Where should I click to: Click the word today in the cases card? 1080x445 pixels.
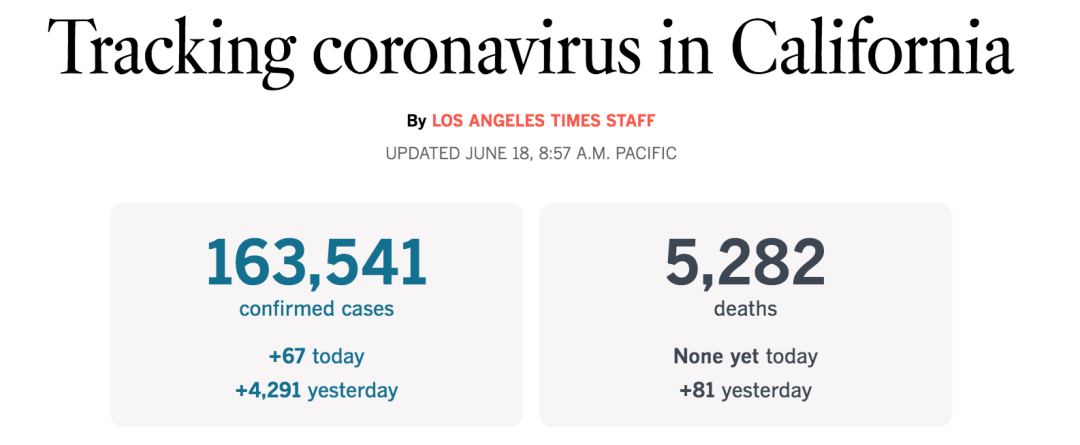coord(338,357)
